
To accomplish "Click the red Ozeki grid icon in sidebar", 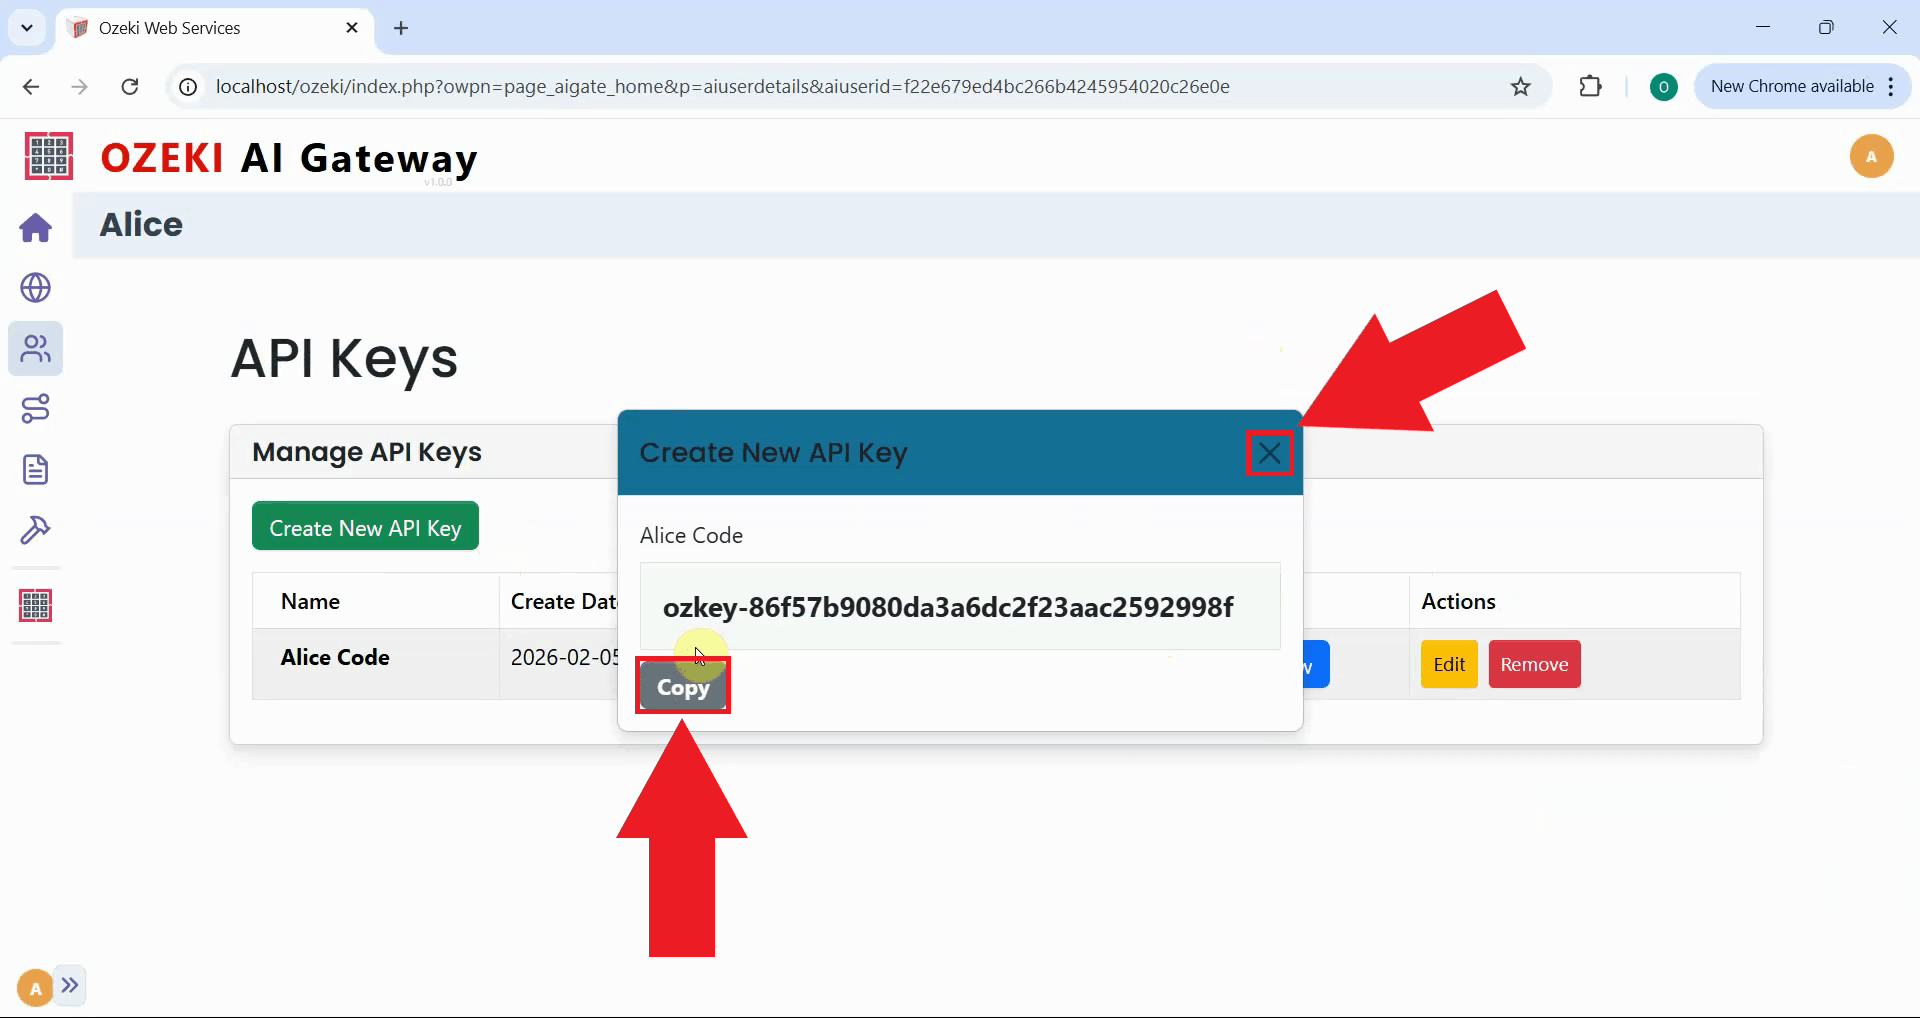I will [35, 604].
